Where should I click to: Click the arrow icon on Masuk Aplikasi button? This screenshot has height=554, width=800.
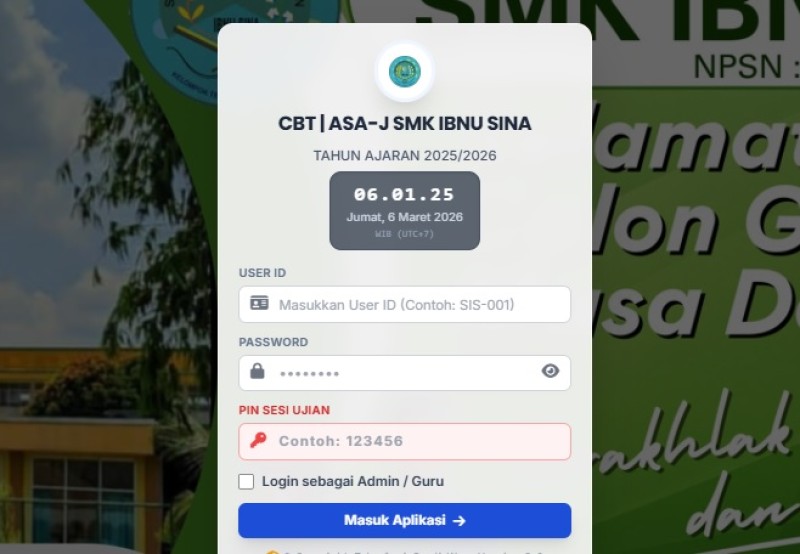pyautogui.click(x=459, y=520)
